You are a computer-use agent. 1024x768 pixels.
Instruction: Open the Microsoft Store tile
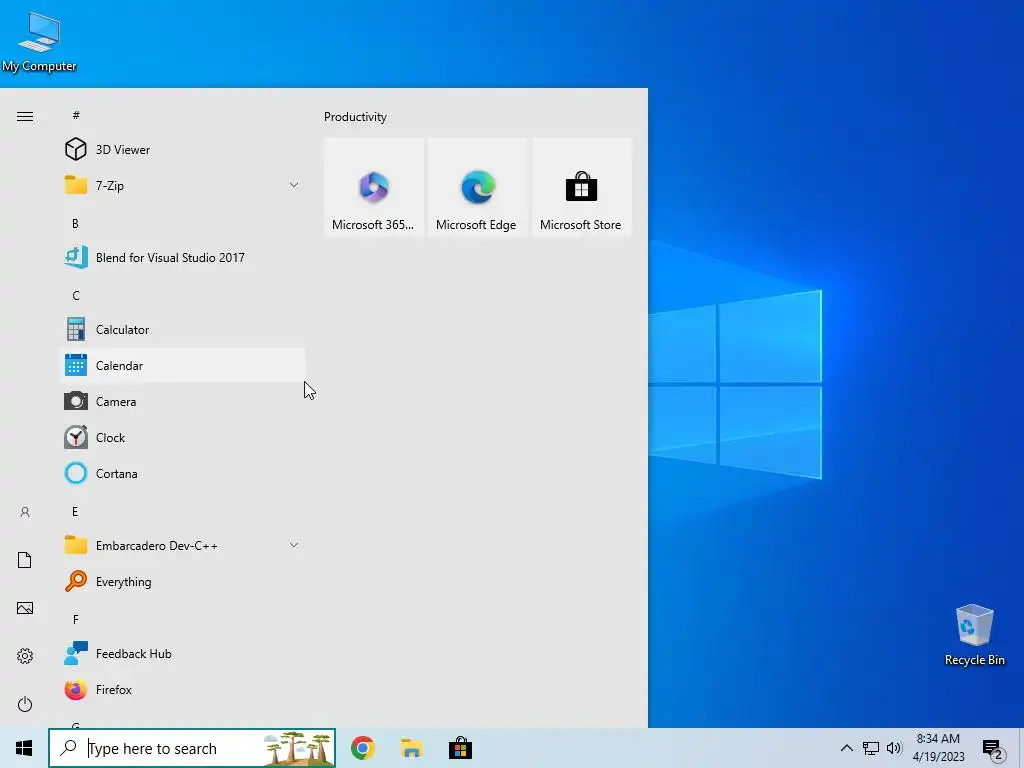581,187
